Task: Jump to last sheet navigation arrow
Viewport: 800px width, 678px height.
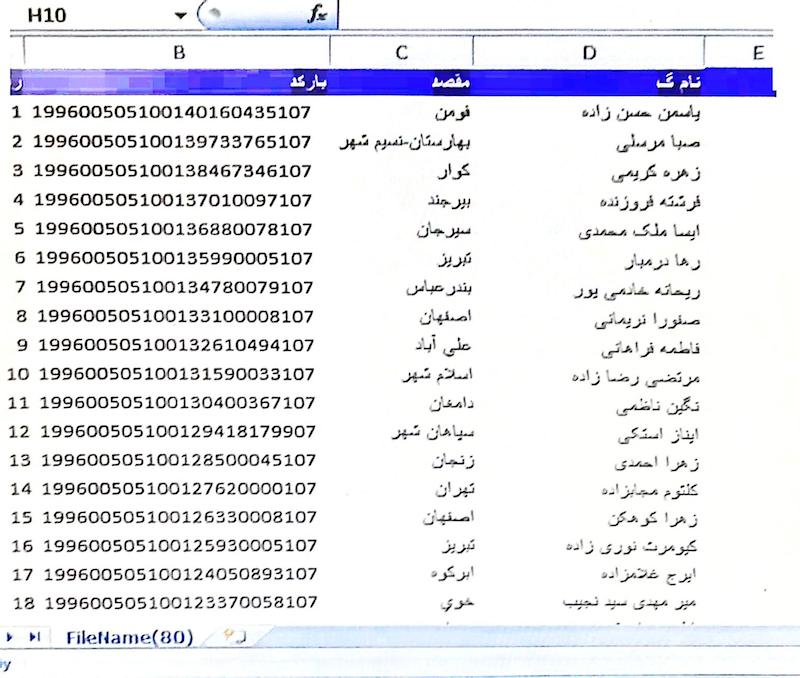Action: (x=35, y=637)
